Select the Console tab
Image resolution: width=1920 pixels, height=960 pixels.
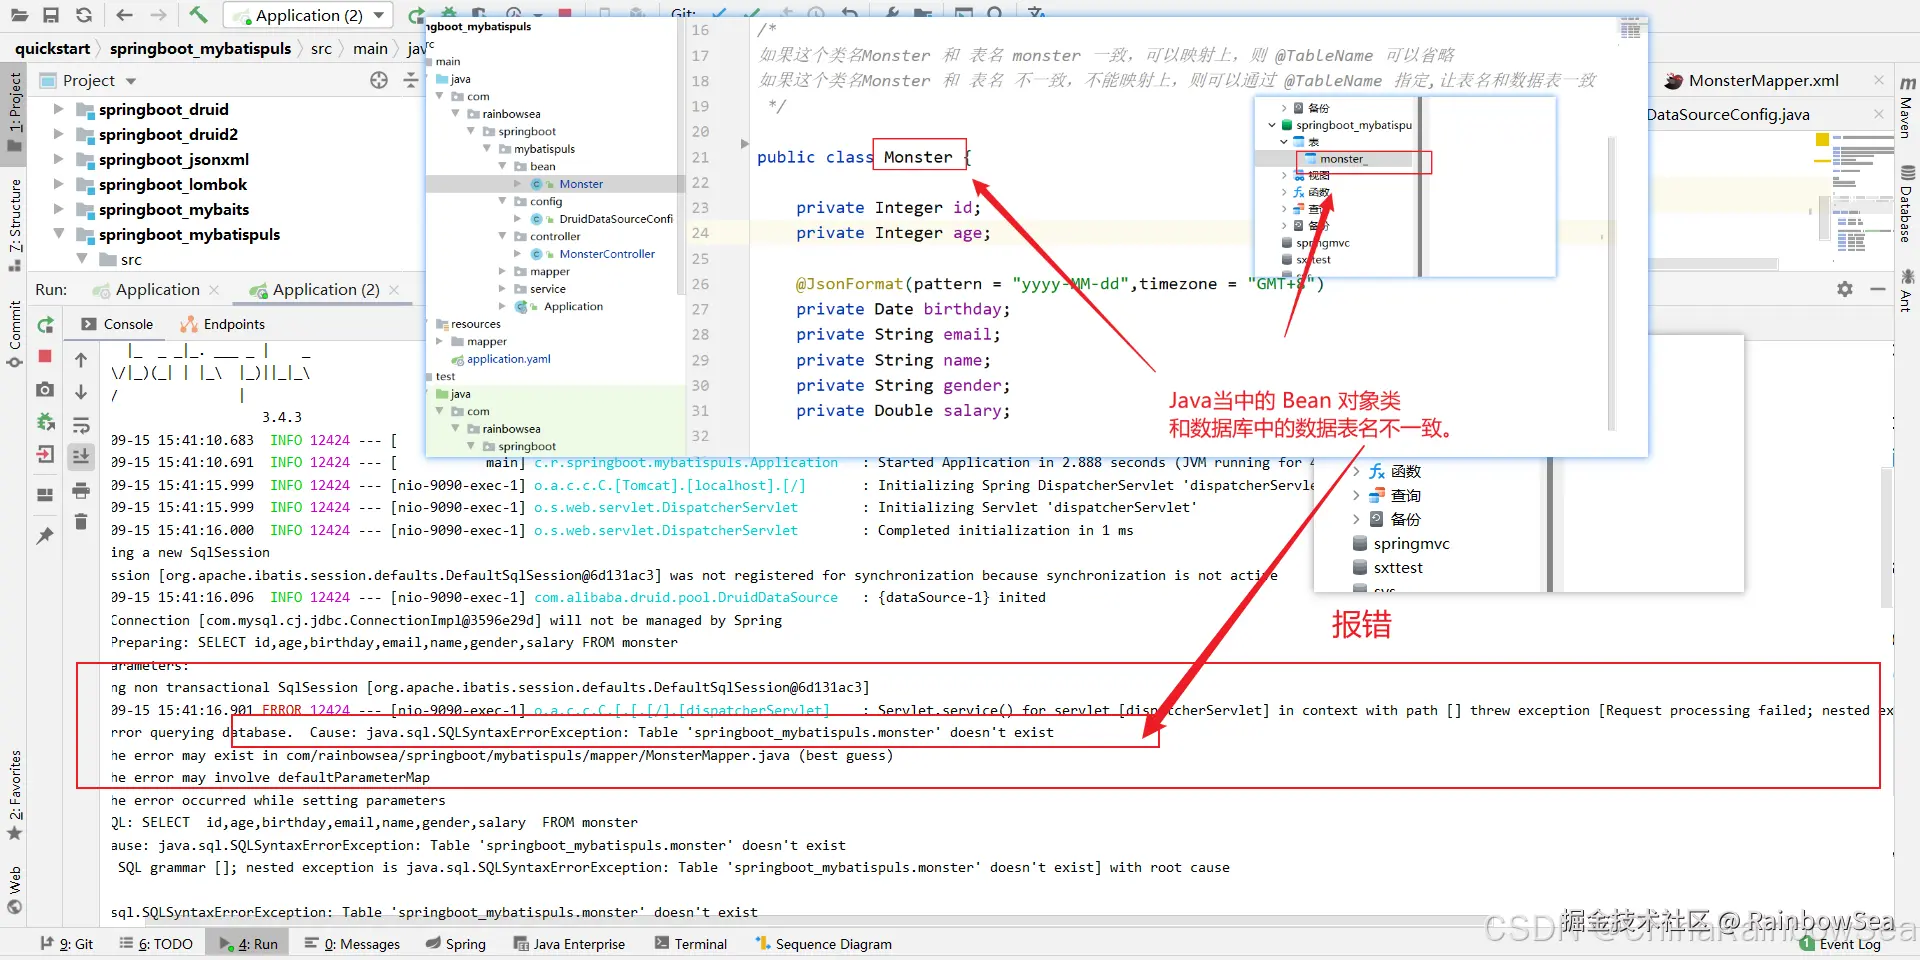click(117, 324)
